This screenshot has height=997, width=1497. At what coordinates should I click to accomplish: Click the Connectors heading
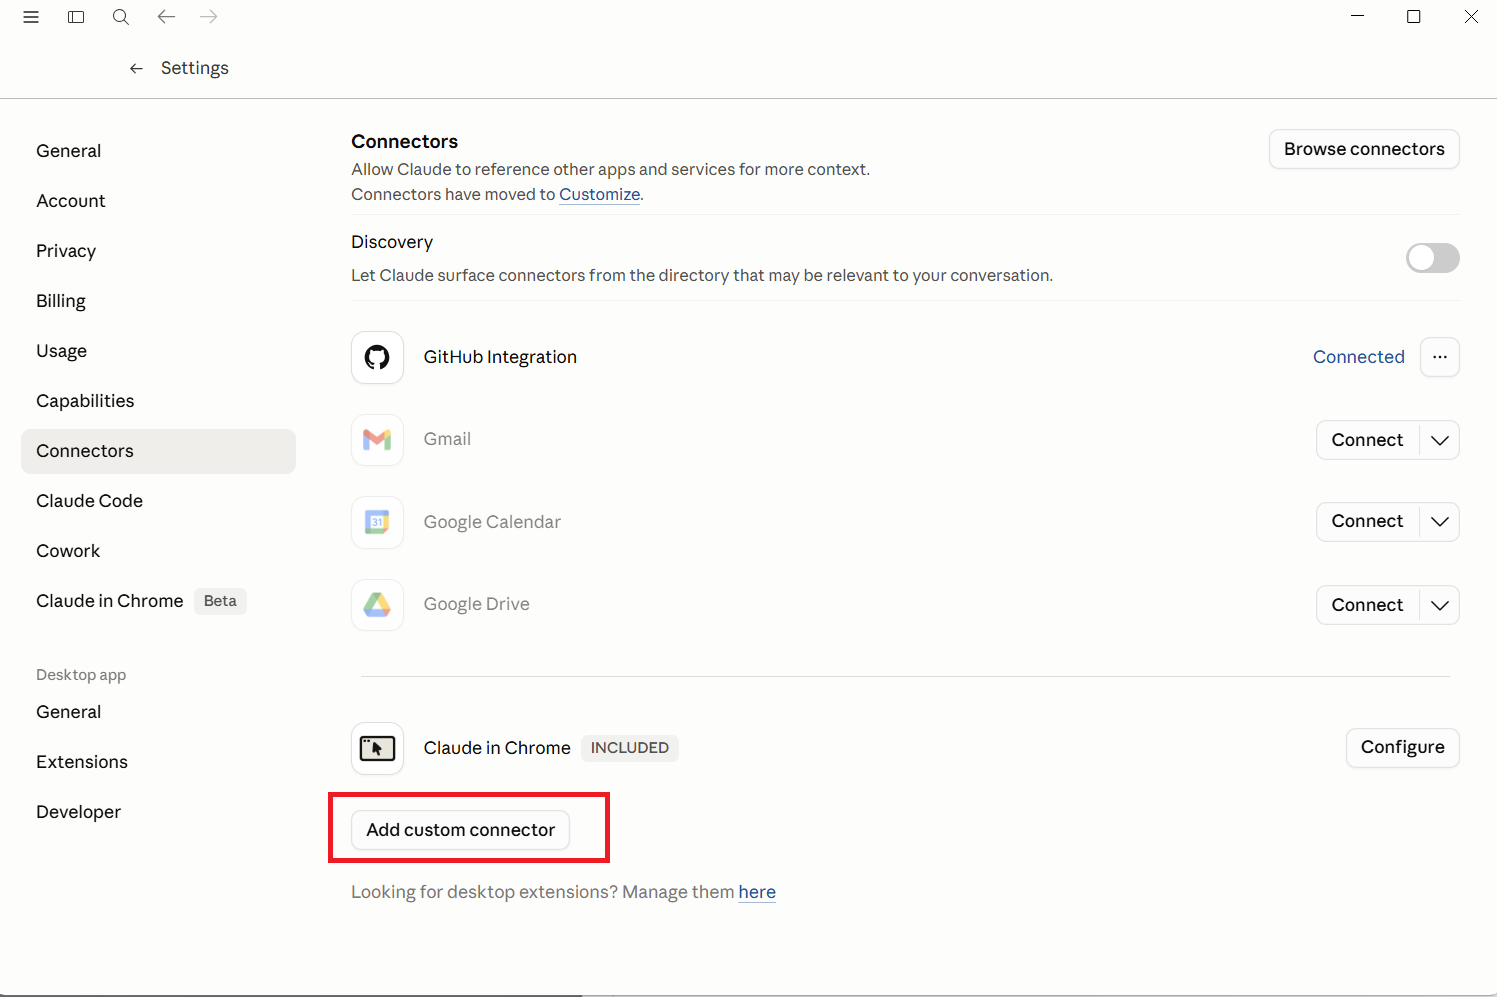point(404,141)
